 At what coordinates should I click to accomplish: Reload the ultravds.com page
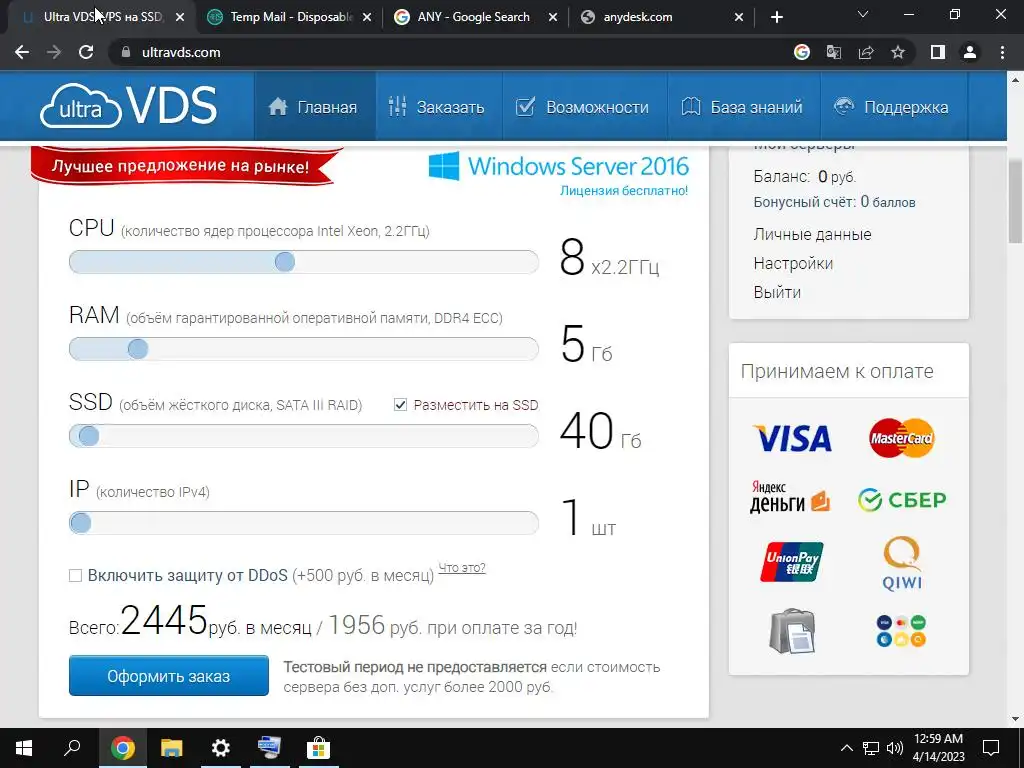(x=86, y=52)
